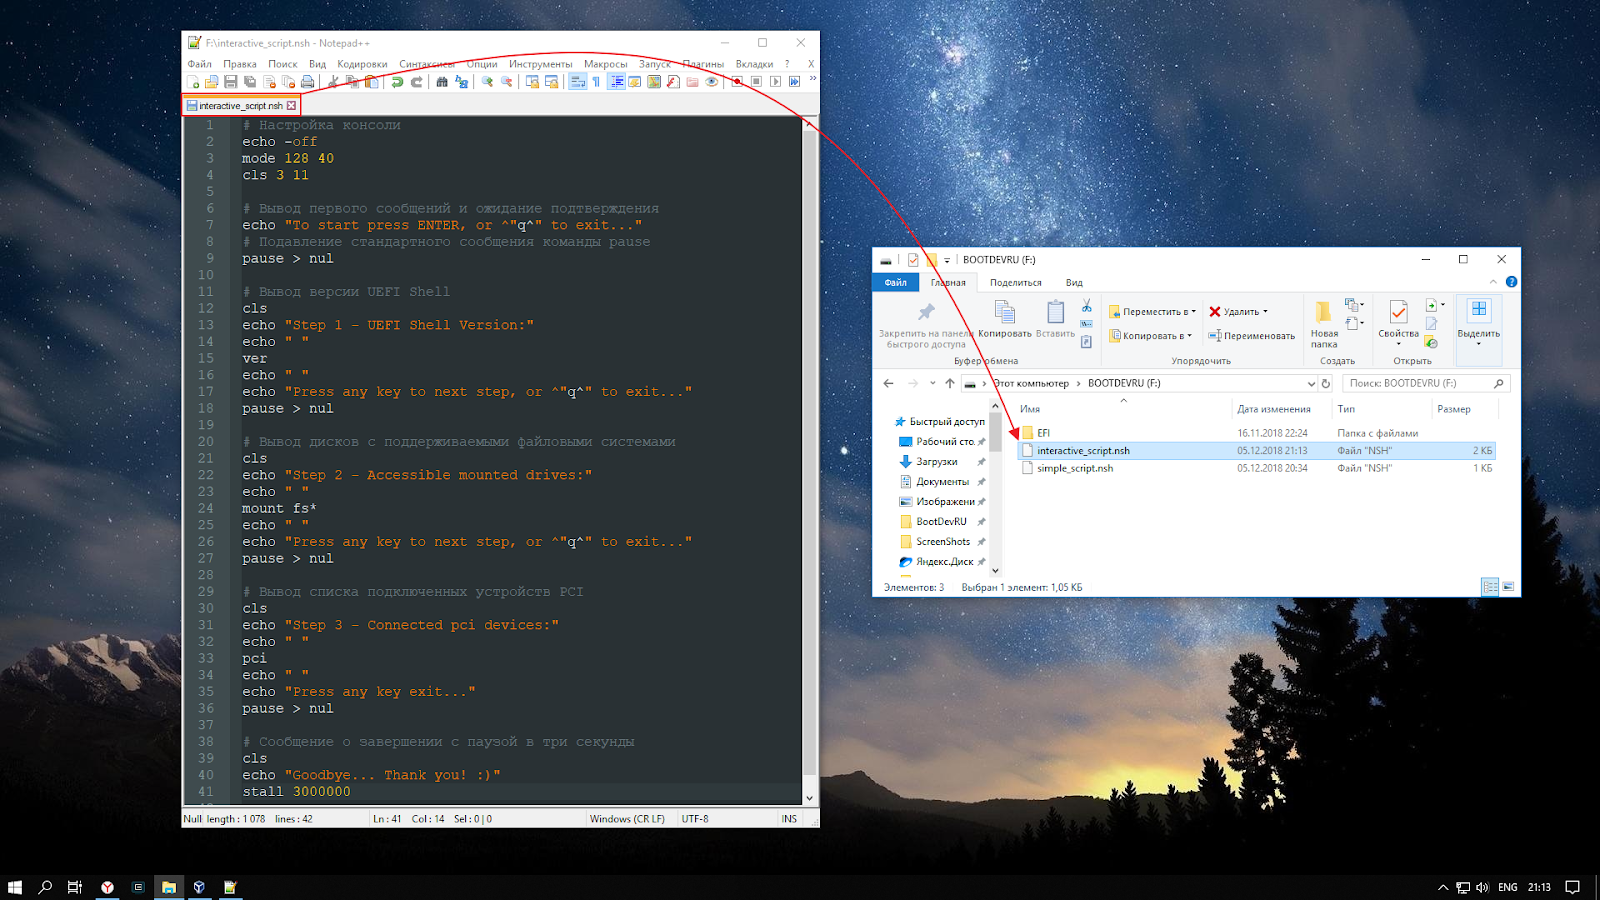Click the UTF-8 encoding in the status bar
This screenshot has height=900, width=1600.
coord(695,819)
